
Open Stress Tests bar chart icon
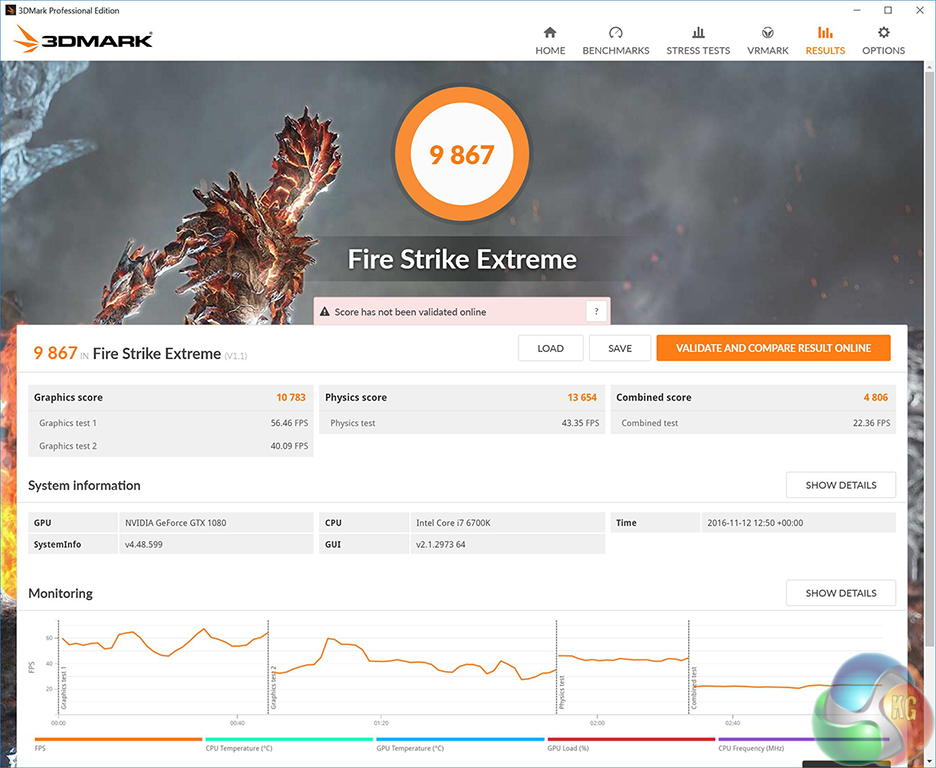tap(698, 32)
